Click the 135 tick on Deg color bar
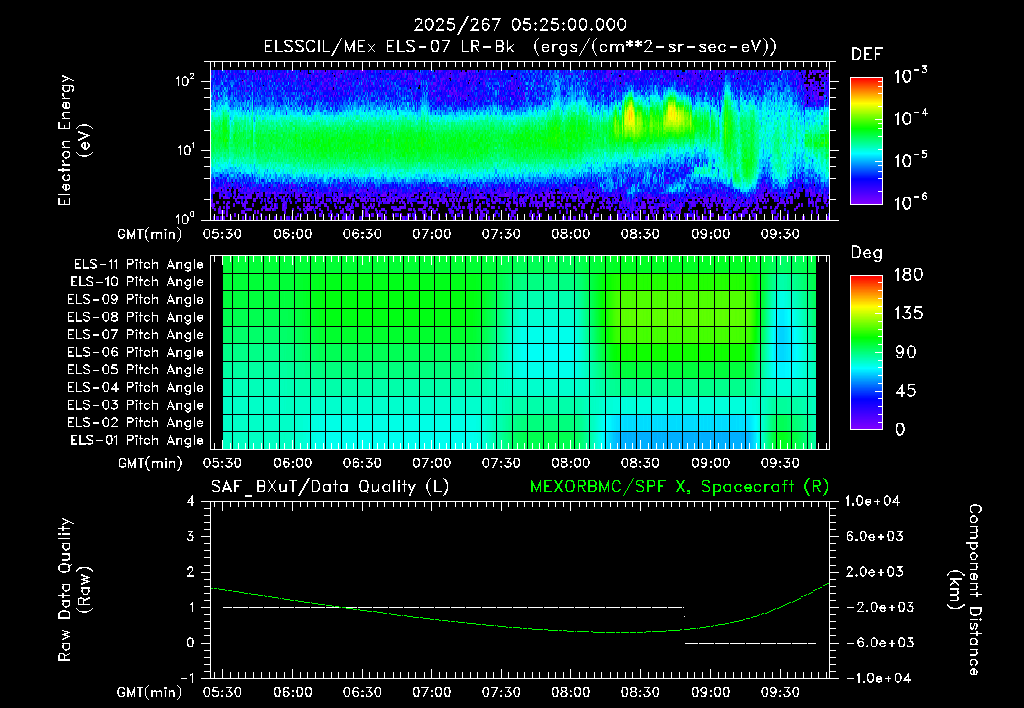1024x708 pixels. [x=908, y=314]
